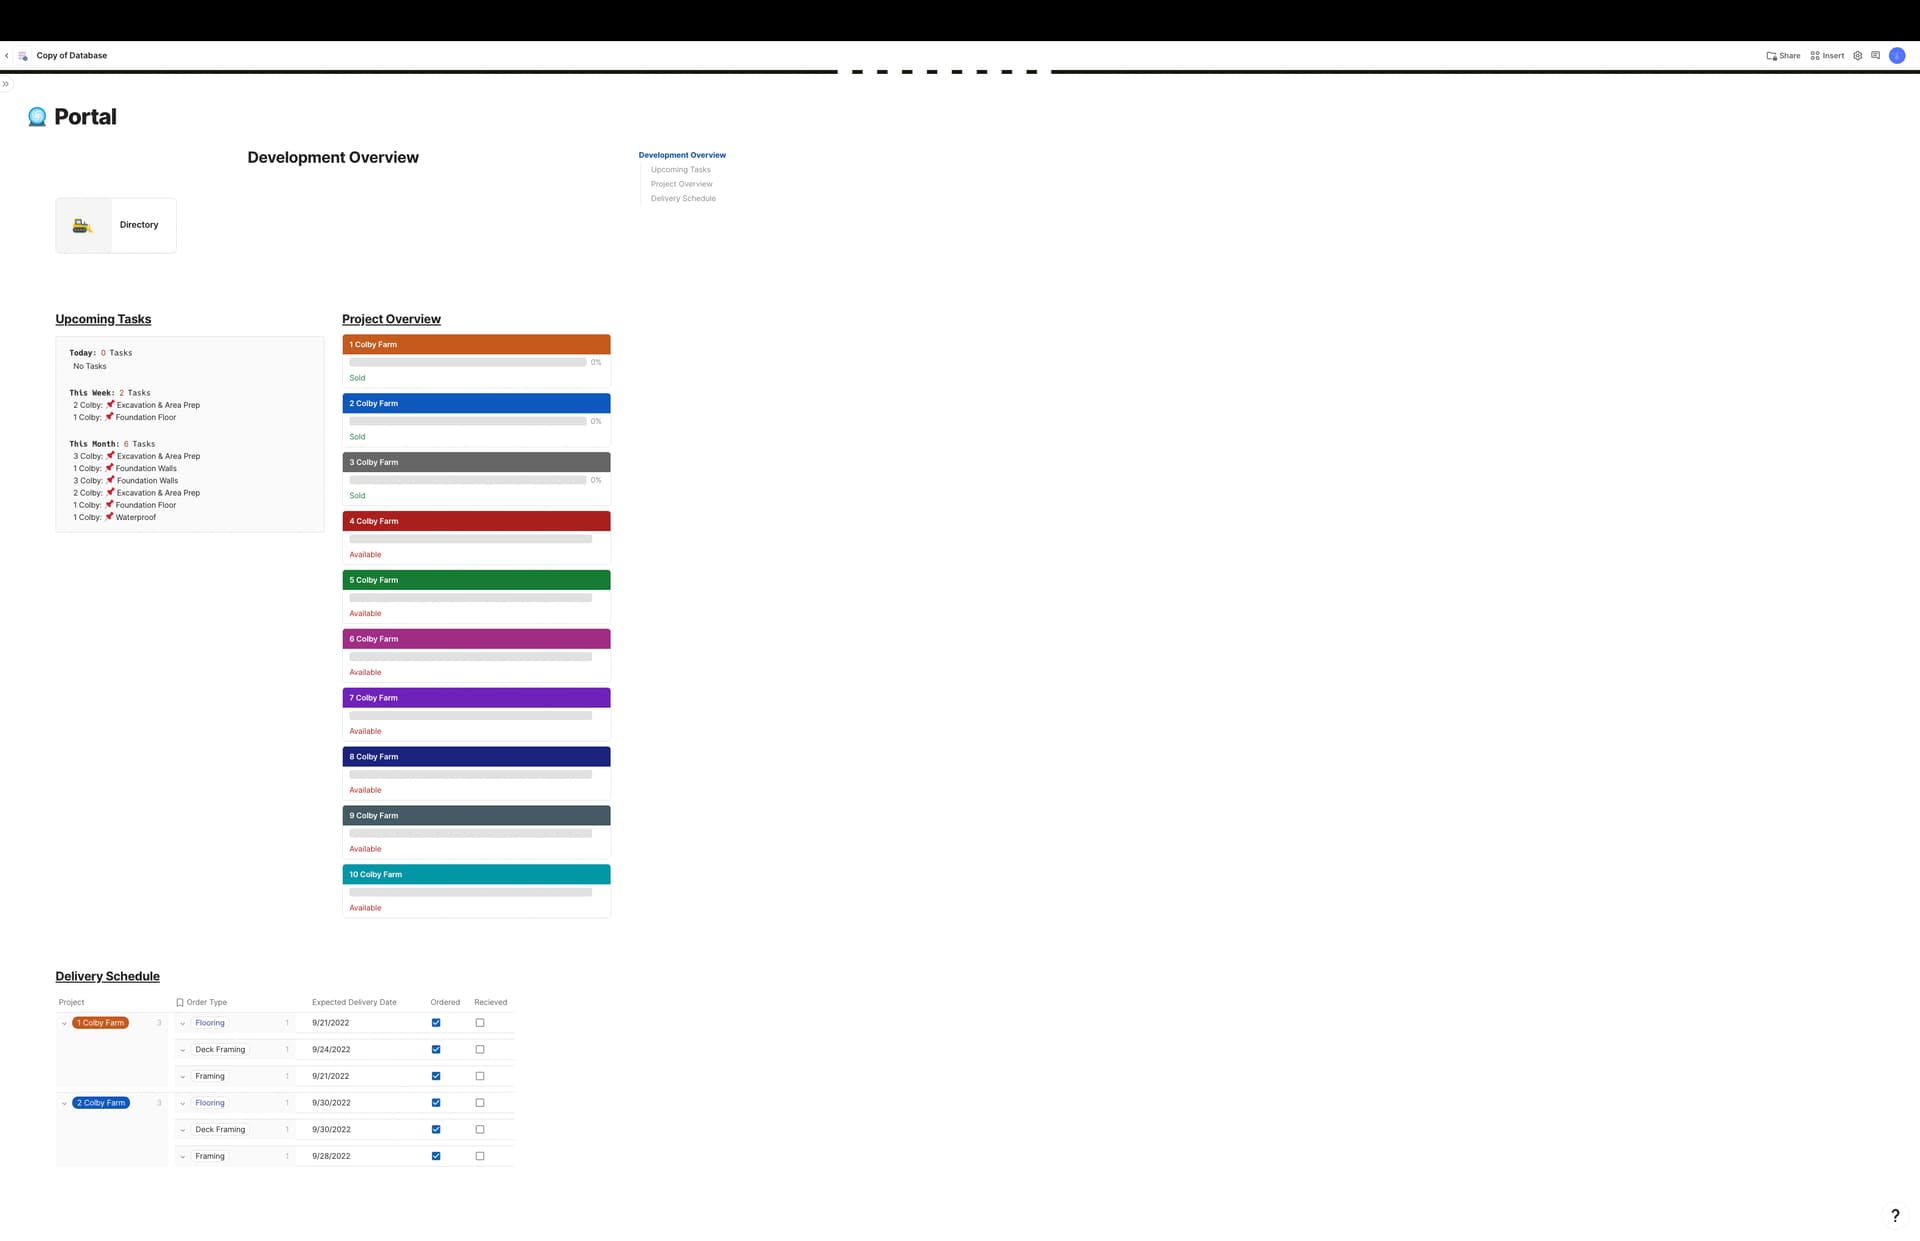This screenshot has width=1920, height=1241.
Task: Click the 1 Colby Farm progress bar
Action: pos(467,363)
